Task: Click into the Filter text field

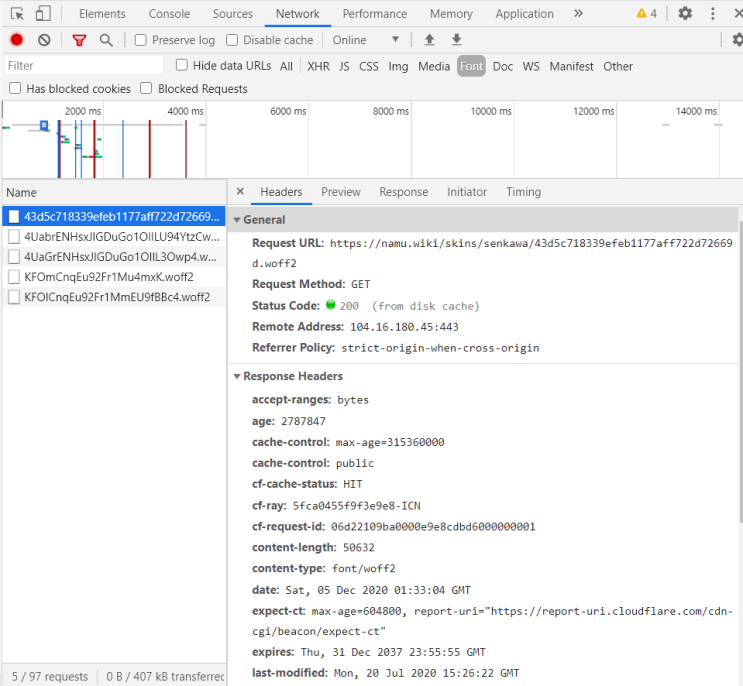Action: coord(84,65)
